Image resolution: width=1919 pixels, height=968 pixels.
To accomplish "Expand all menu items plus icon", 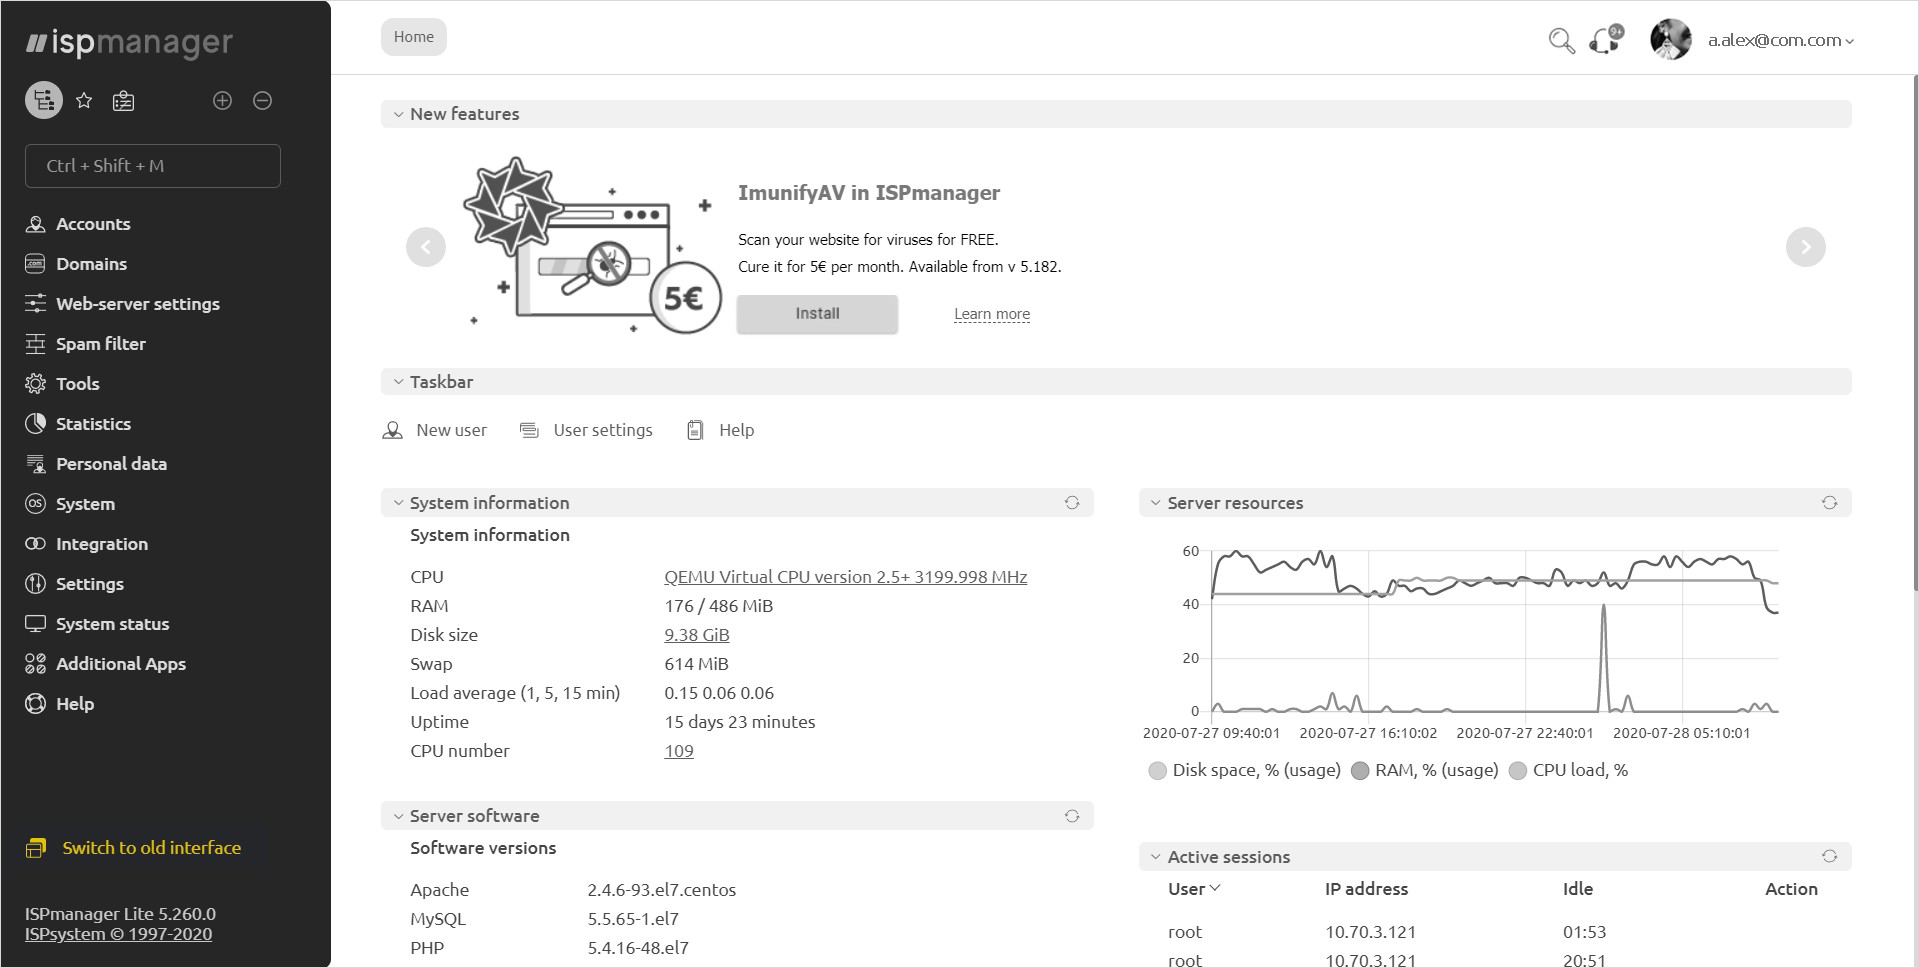I will click(222, 100).
